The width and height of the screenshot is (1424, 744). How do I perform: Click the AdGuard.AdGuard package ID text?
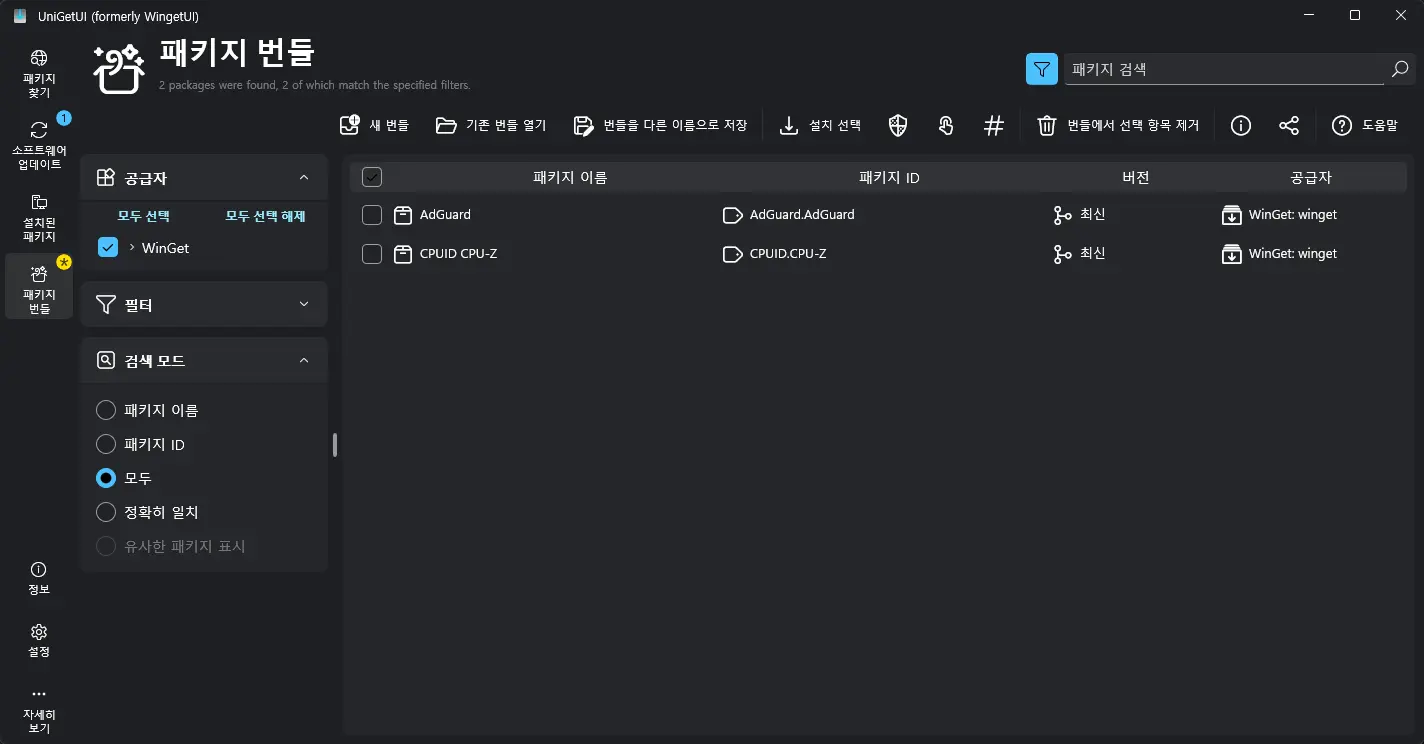tap(802, 215)
